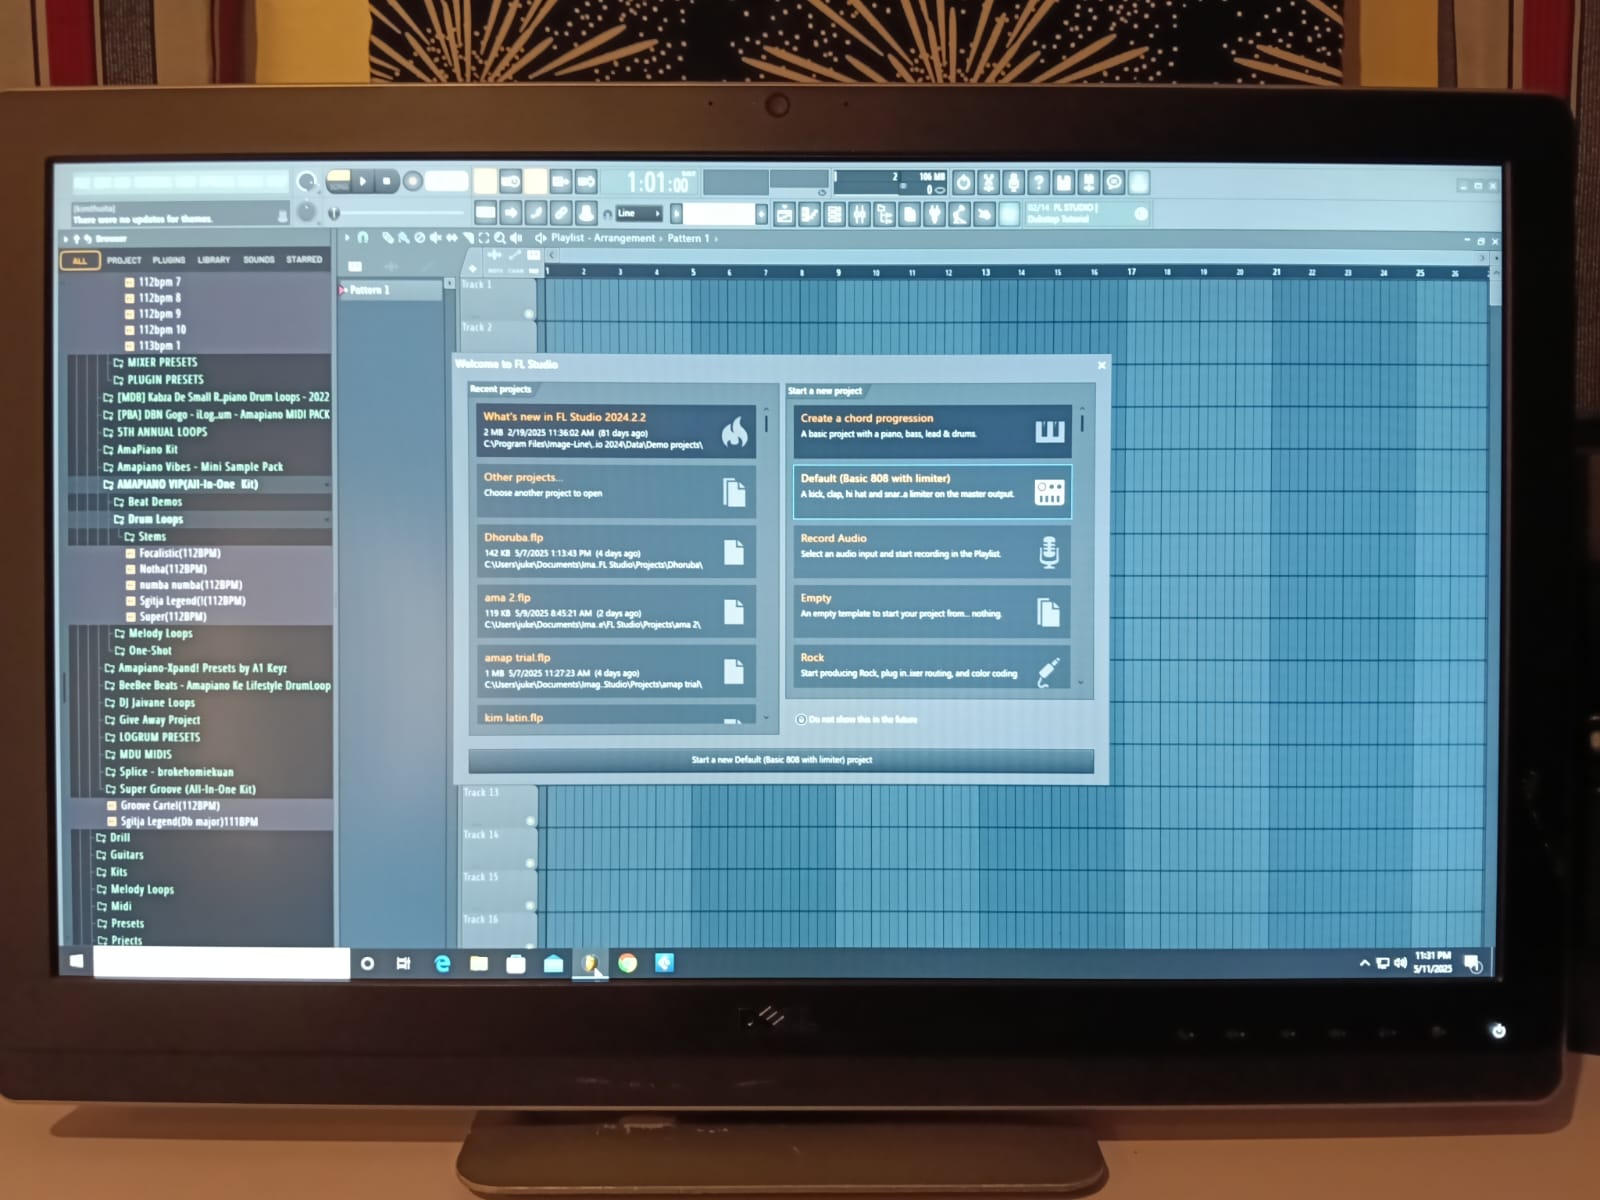Screen dimensions: 1600x1200
Task: Switch to the PLUGINS browser tab
Action: coord(168,260)
